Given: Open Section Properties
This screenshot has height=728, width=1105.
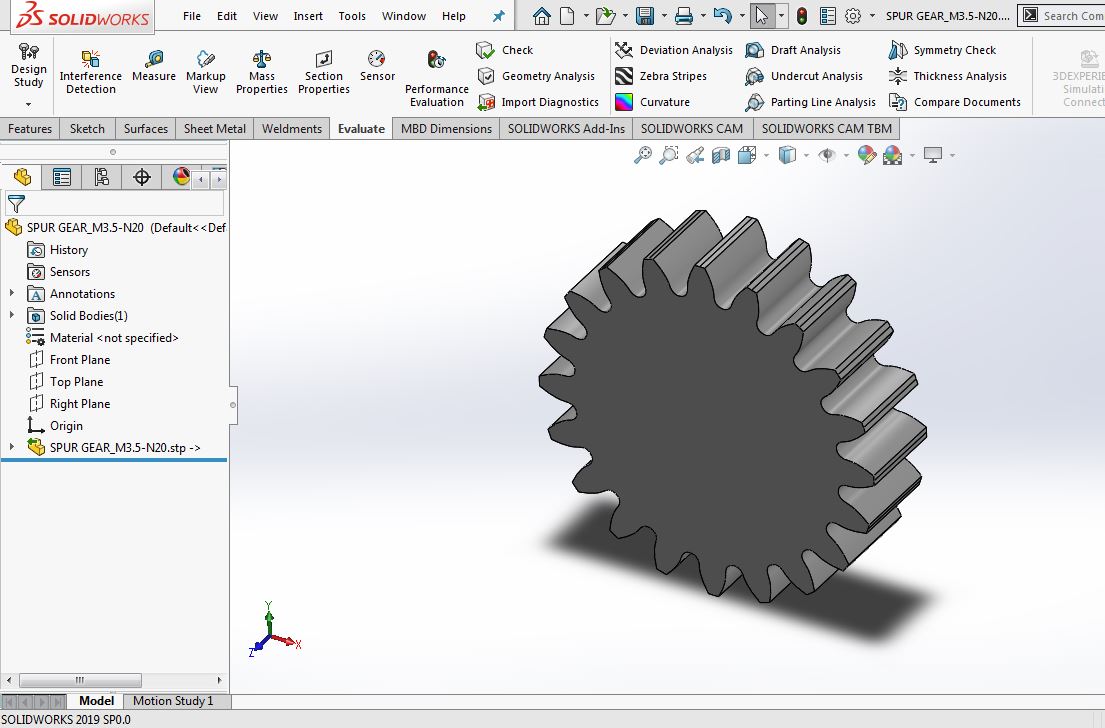Looking at the screenshot, I should coord(323,72).
